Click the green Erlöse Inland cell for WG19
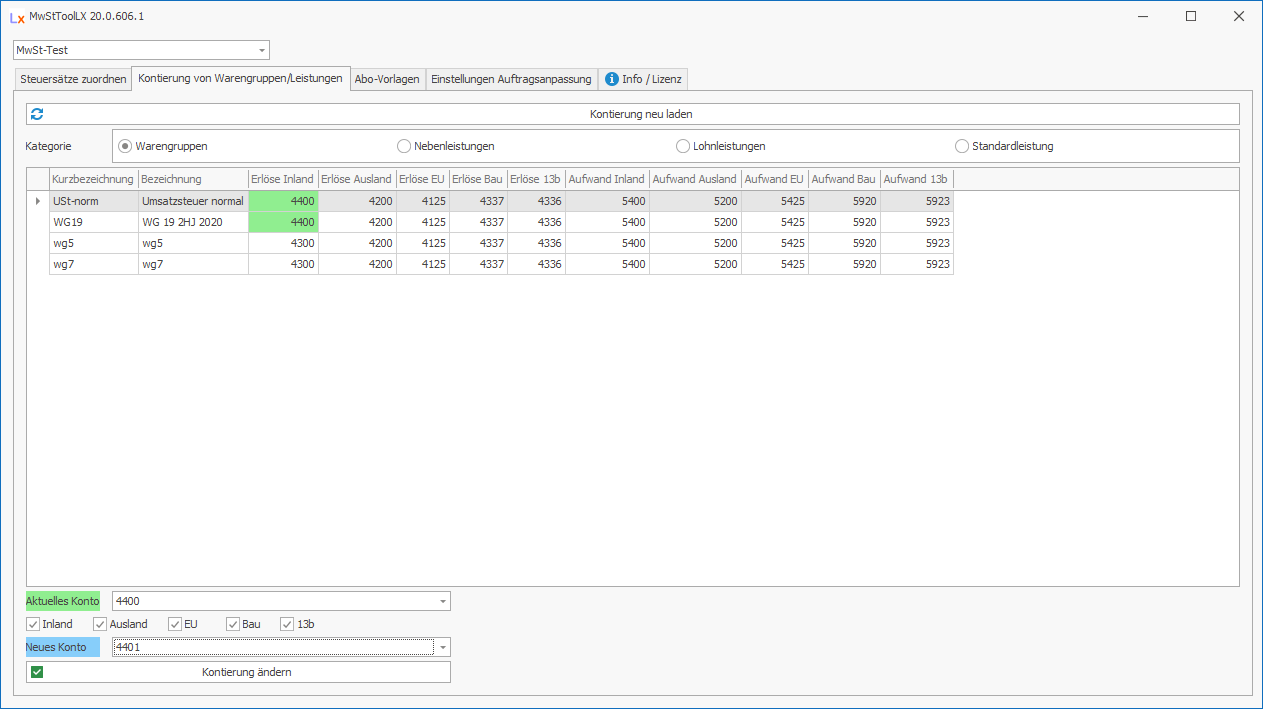This screenshot has height=709, width=1263. (x=283, y=222)
